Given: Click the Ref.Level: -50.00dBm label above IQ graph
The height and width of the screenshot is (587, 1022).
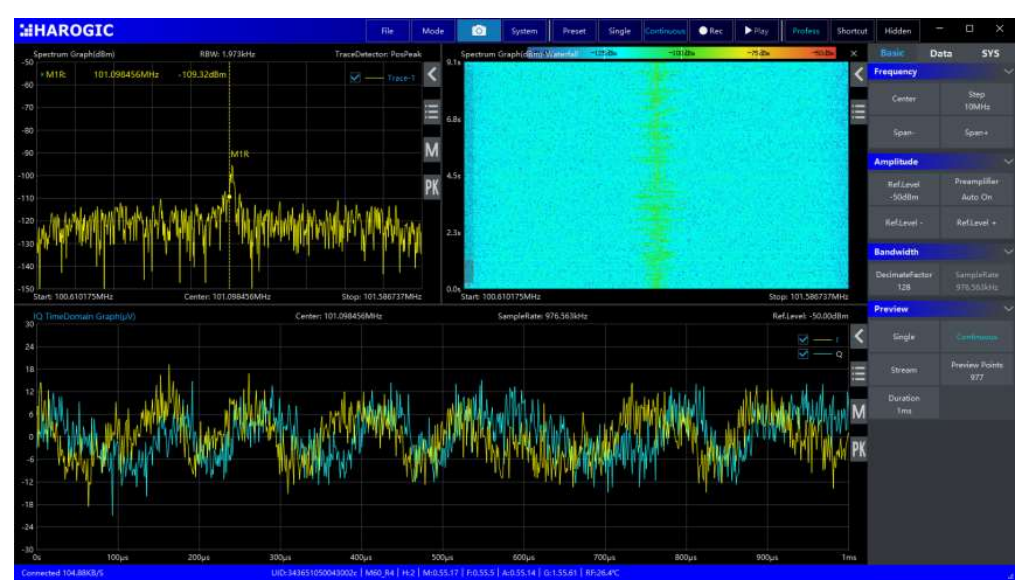Looking at the screenshot, I should pyautogui.click(x=810, y=317).
